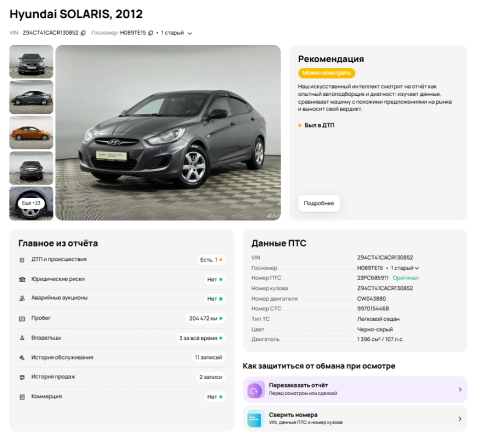The image size is (486, 447).
Task: Click the '3 за всё время' owners badge
Action: click(200, 338)
